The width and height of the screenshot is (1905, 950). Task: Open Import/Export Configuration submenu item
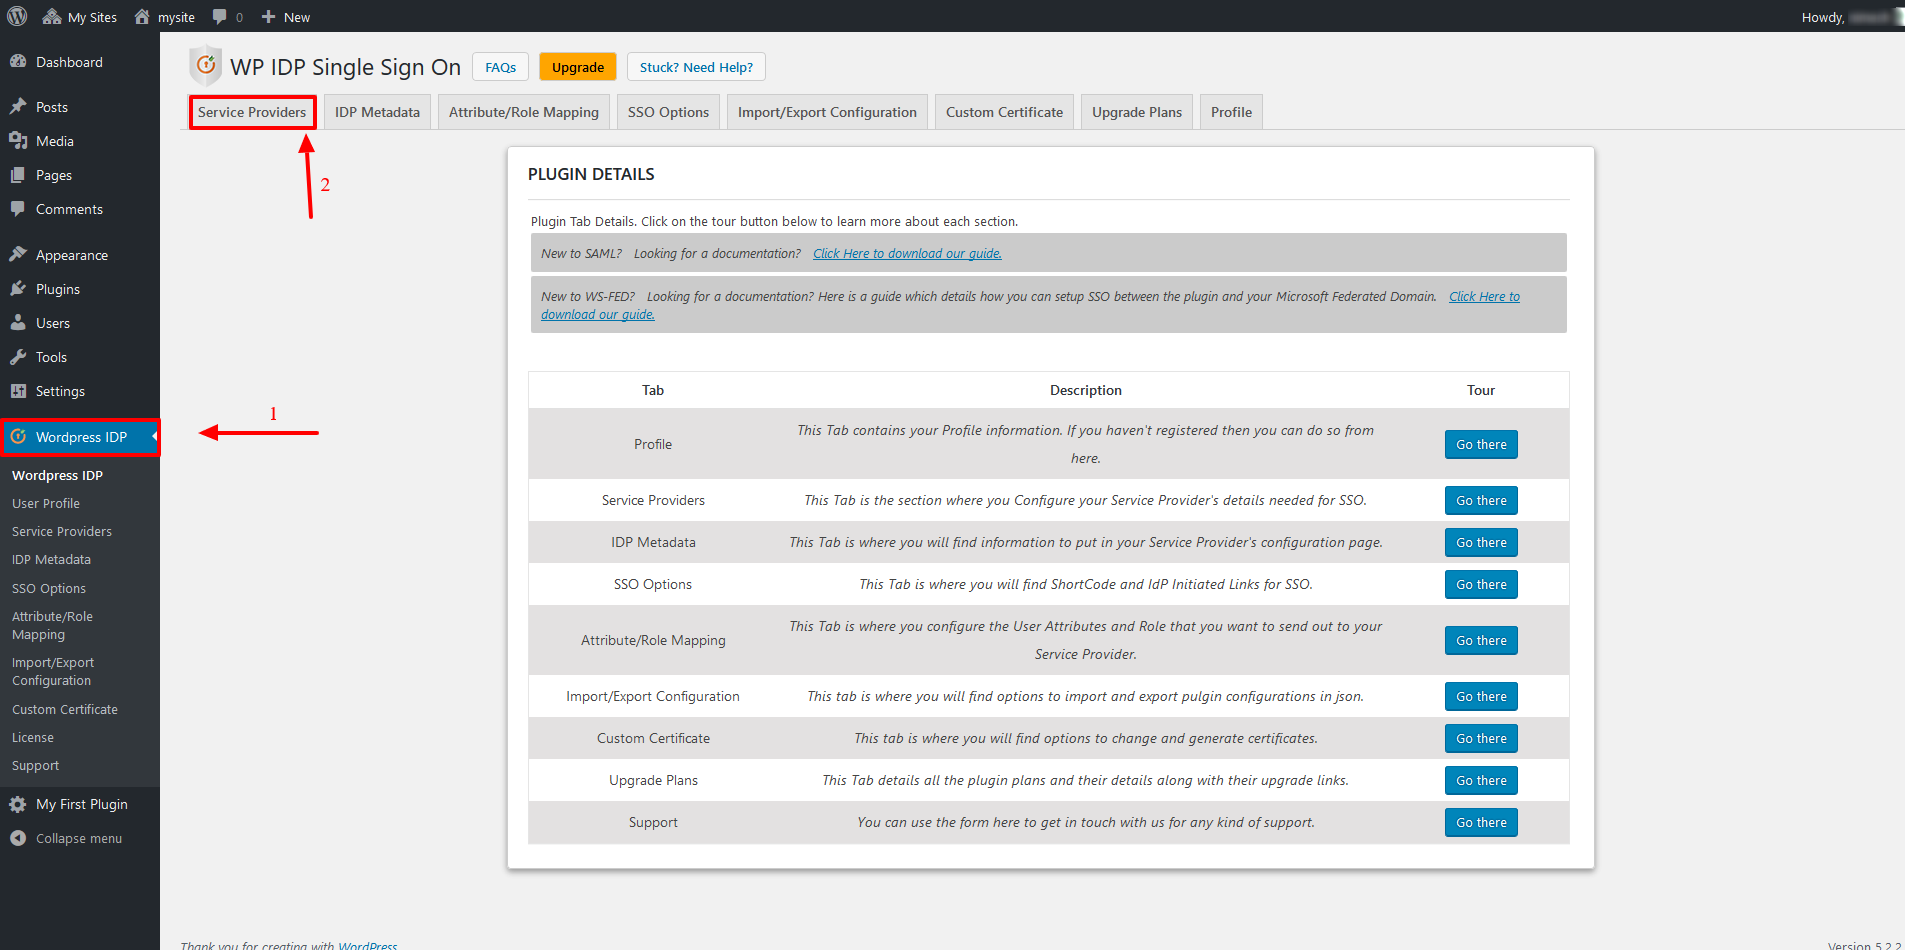pos(53,671)
